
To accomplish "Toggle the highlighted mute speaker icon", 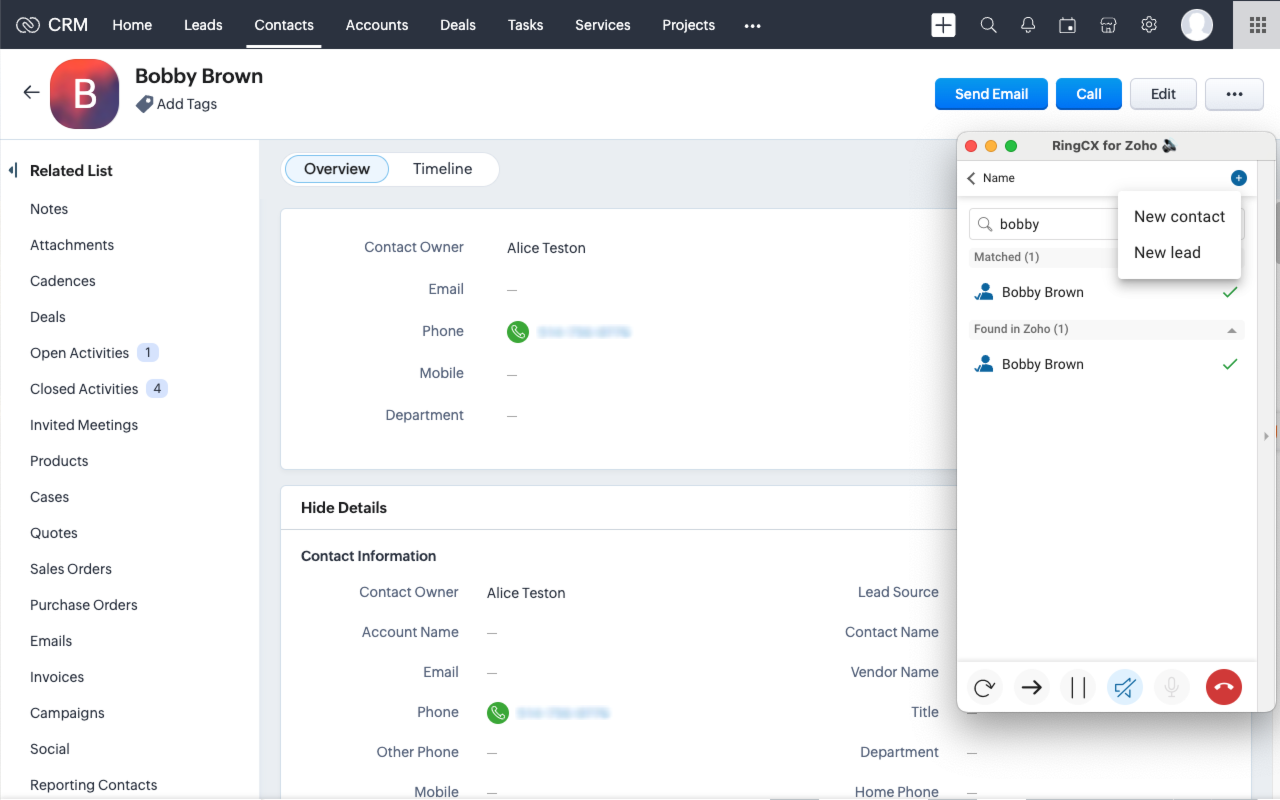I will click(x=1125, y=688).
